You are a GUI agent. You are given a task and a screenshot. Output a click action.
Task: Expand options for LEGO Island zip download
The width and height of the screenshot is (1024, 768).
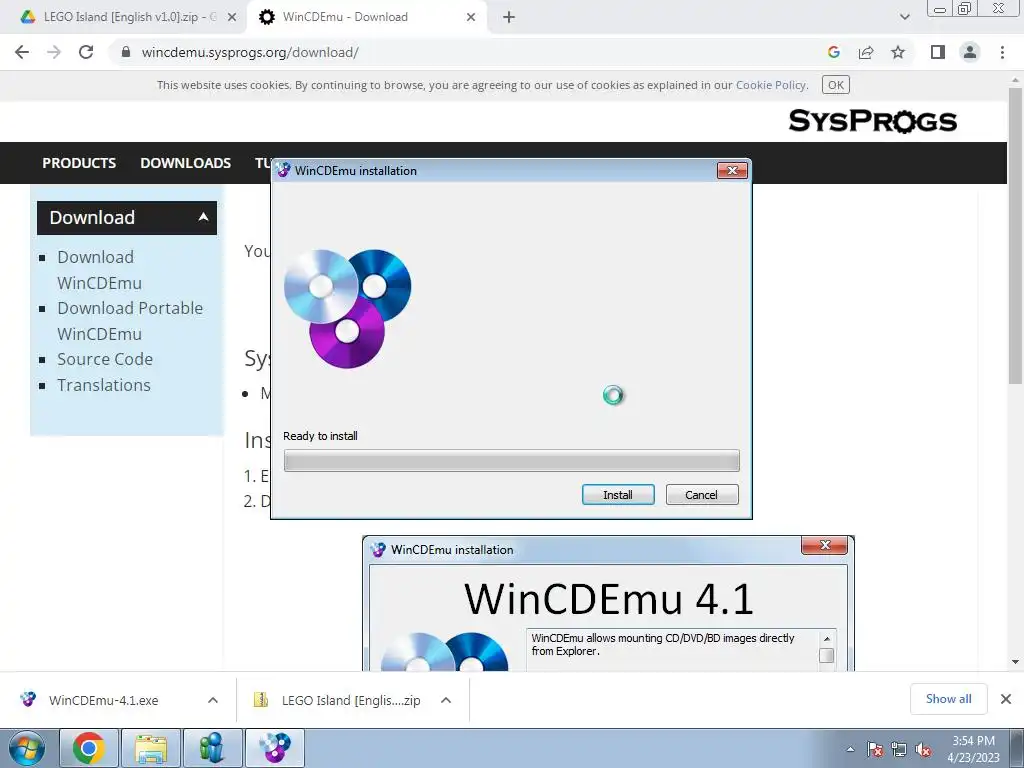[446, 700]
